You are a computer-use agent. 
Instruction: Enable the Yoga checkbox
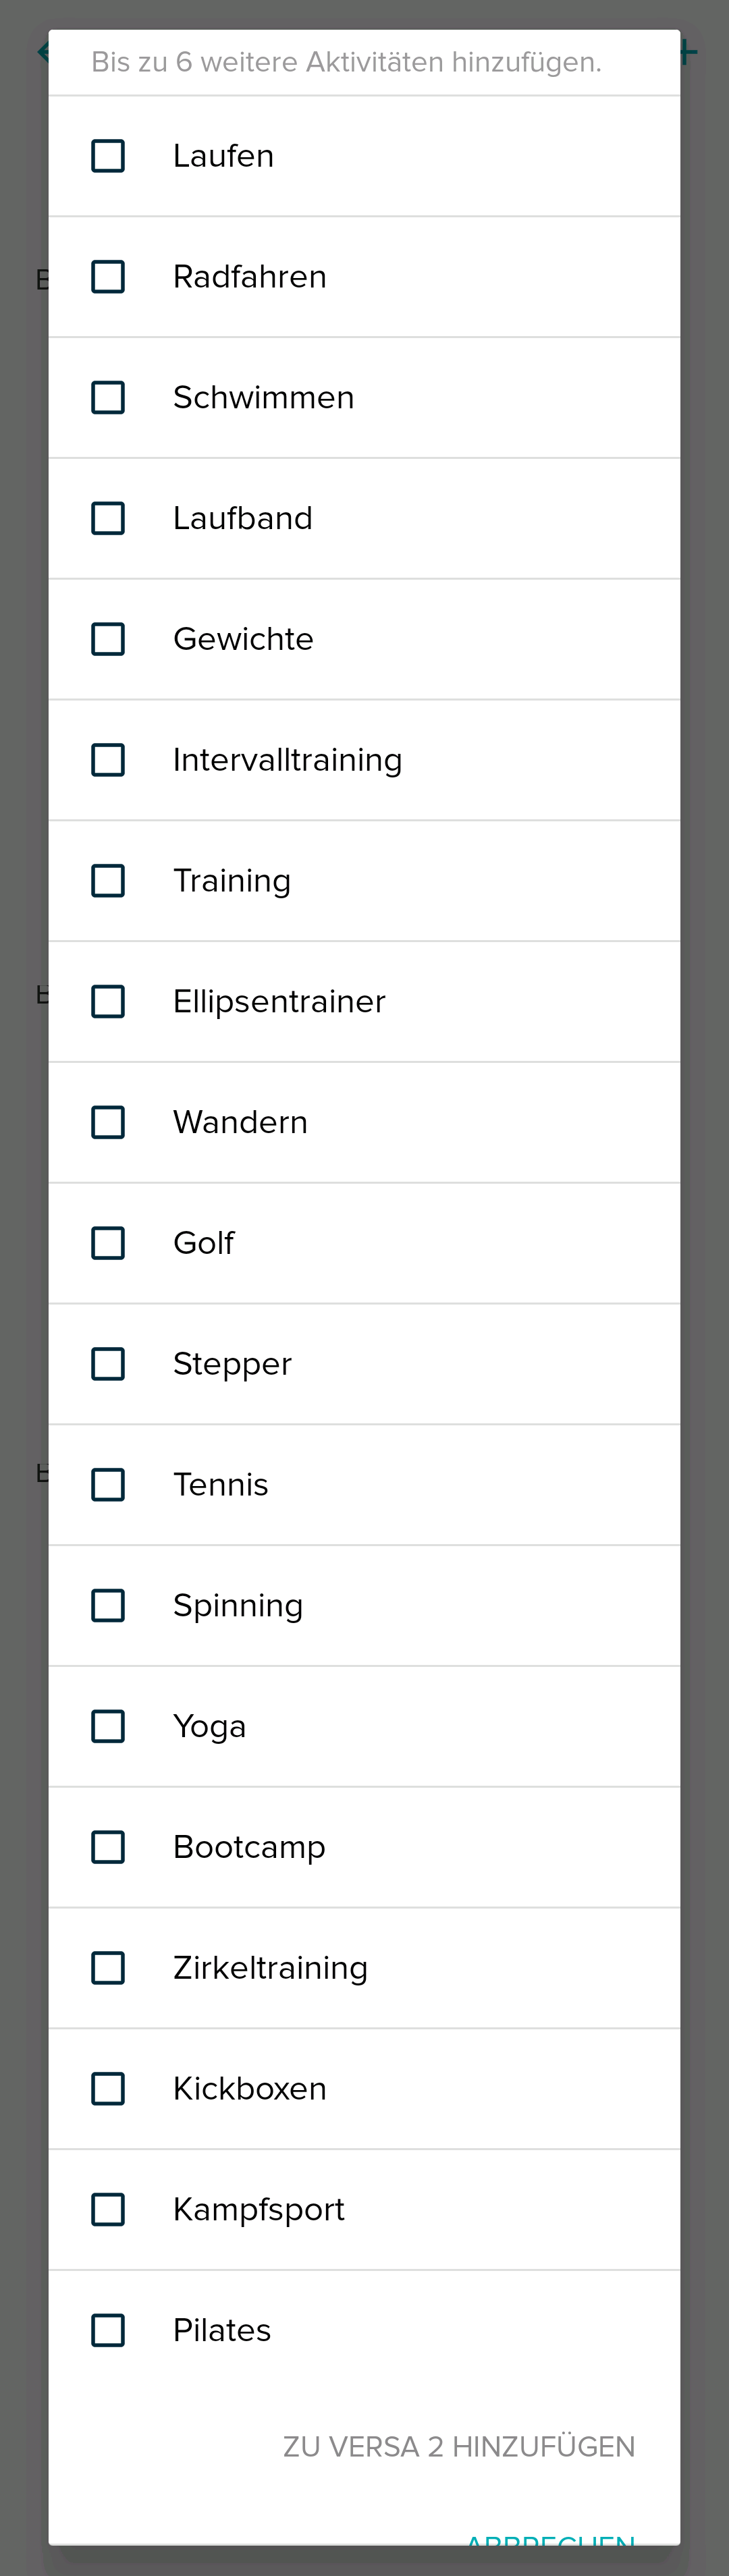click(108, 1726)
